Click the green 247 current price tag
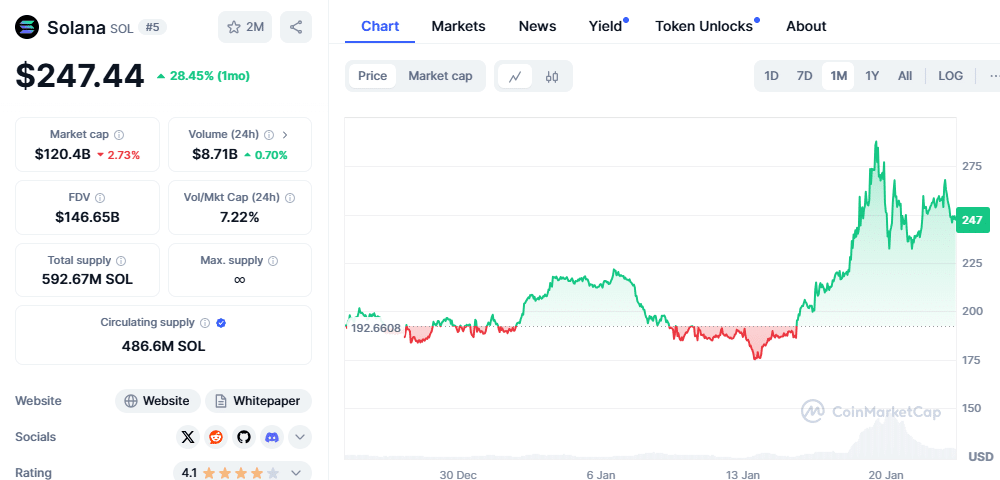Screen dimensions: 1000x480 pos(972,220)
